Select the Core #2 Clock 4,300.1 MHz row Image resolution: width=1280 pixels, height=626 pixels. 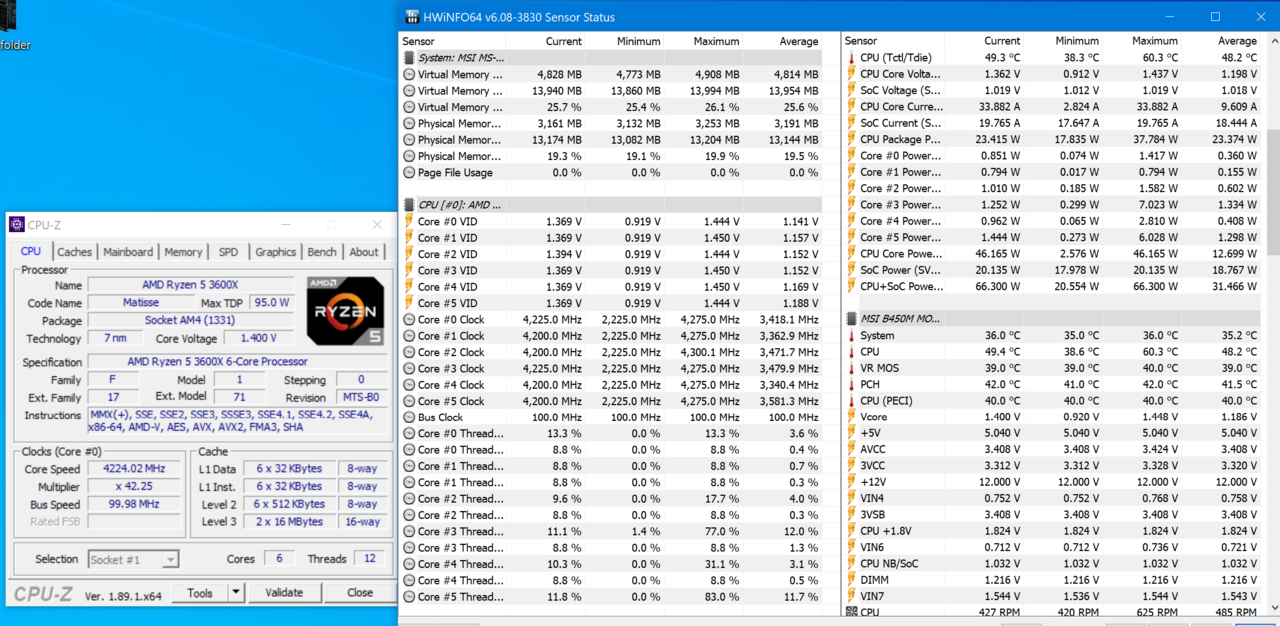[611, 353]
